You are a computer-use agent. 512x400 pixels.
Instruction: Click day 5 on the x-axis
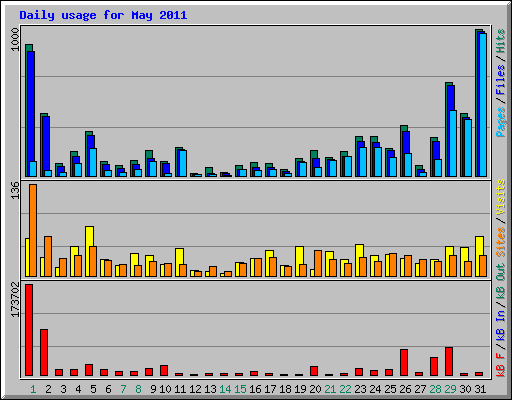click(x=93, y=389)
